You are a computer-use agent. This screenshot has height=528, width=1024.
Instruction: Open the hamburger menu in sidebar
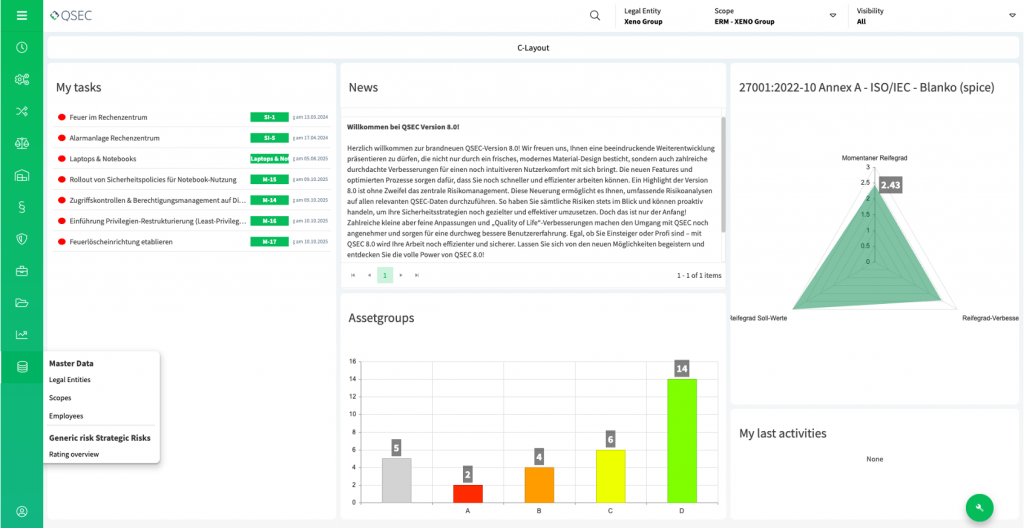[21, 15]
